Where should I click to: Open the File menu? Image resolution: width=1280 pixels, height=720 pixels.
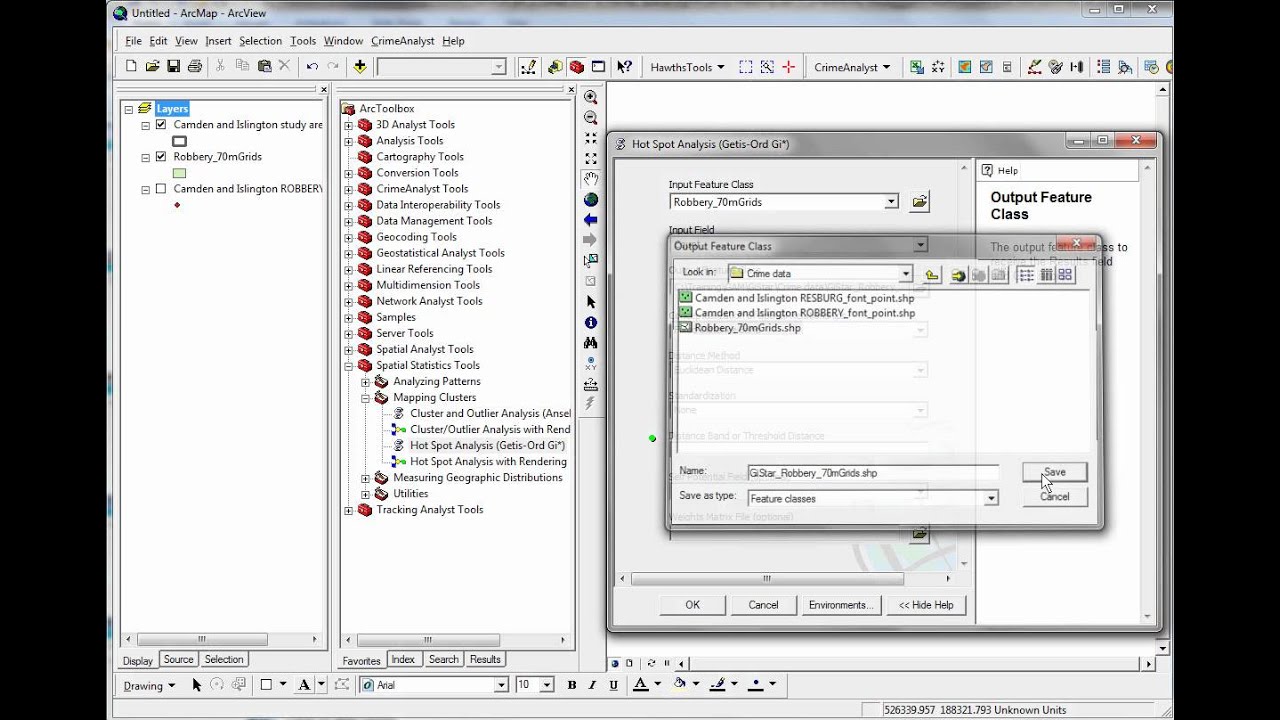[x=133, y=41]
